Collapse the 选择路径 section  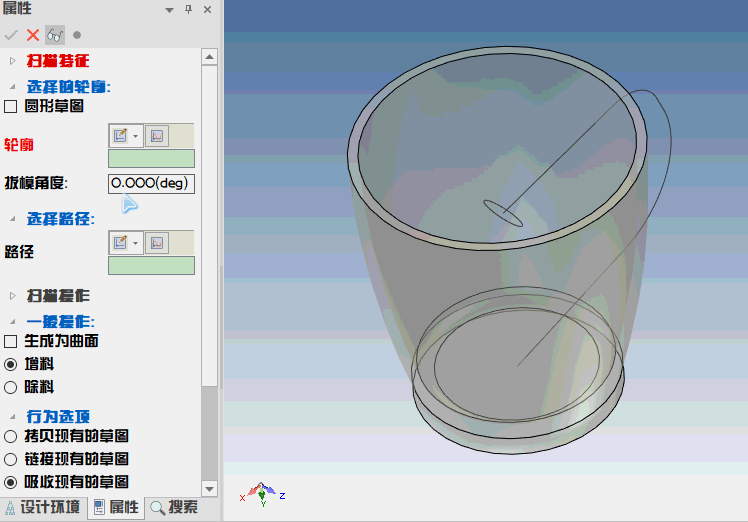click(x=13, y=219)
